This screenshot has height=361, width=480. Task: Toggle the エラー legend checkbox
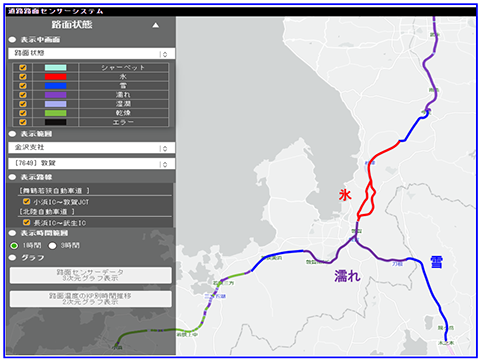click(x=23, y=122)
